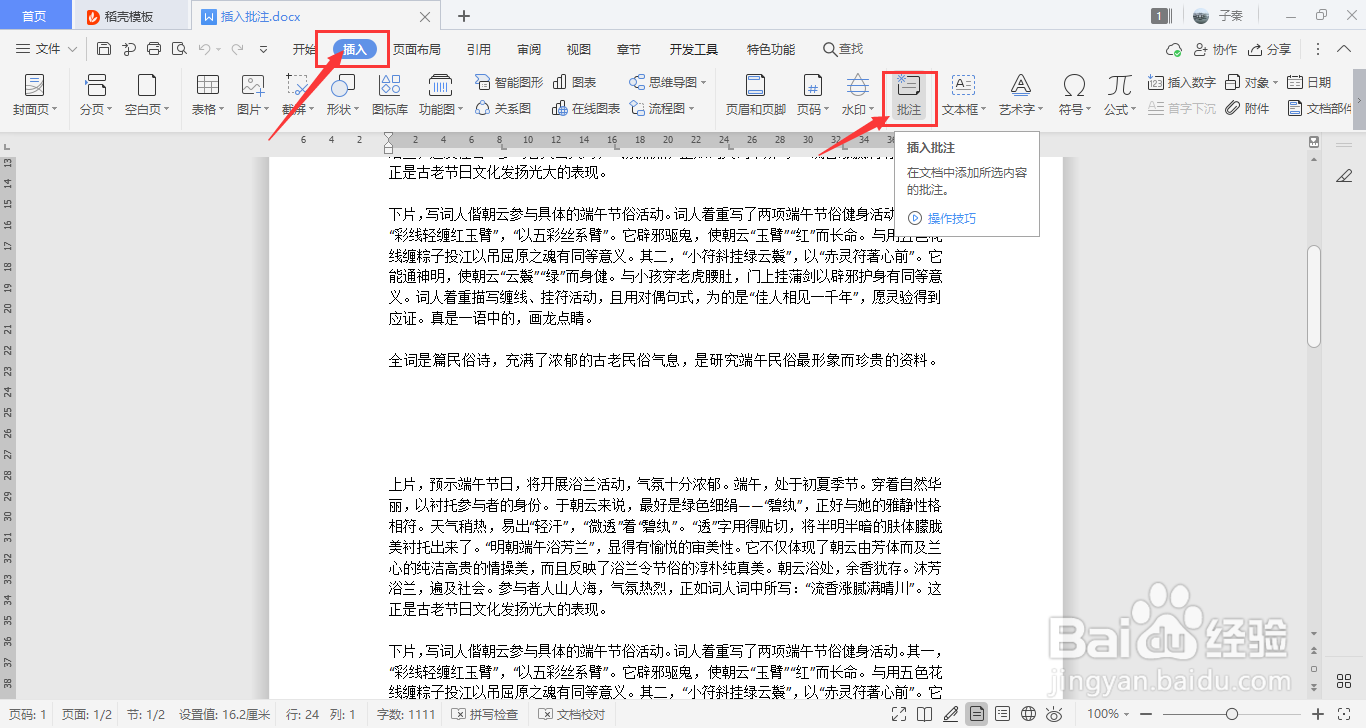Toggle 文档校对 document proofing in status bar

(x=572, y=714)
